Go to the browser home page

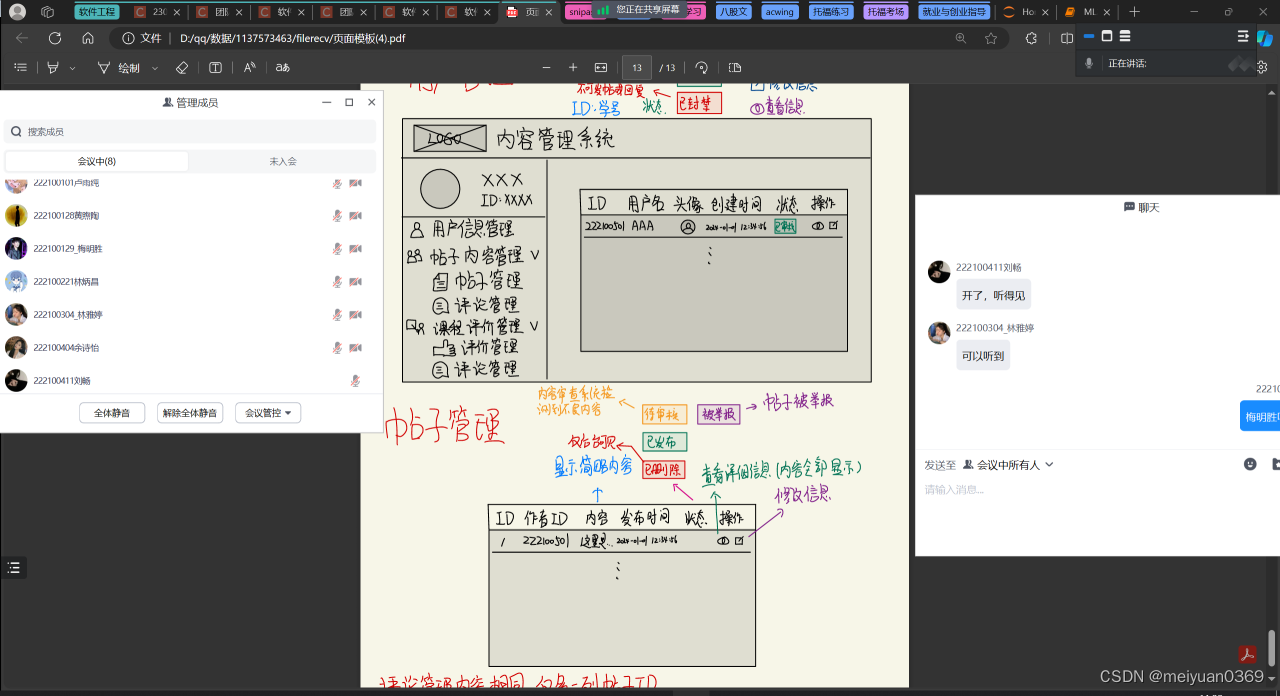click(88, 38)
